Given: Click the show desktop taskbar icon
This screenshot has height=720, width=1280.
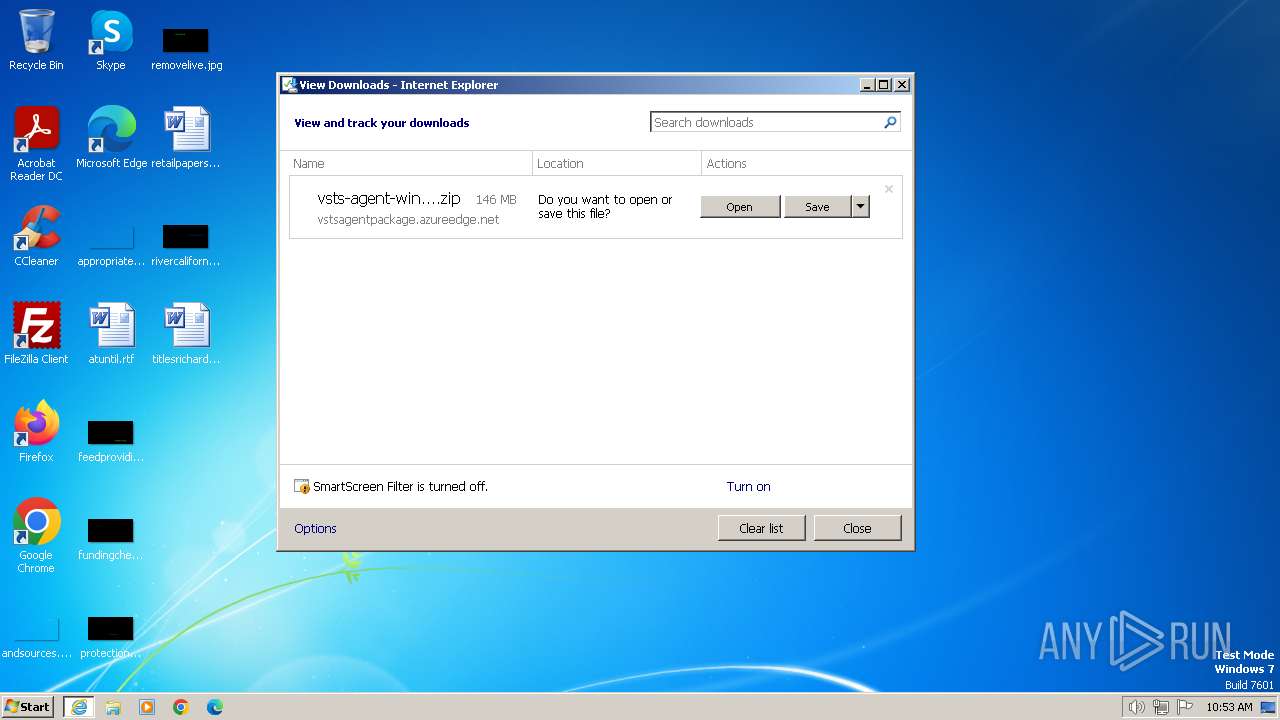Looking at the screenshot, I should [1268, 707].
